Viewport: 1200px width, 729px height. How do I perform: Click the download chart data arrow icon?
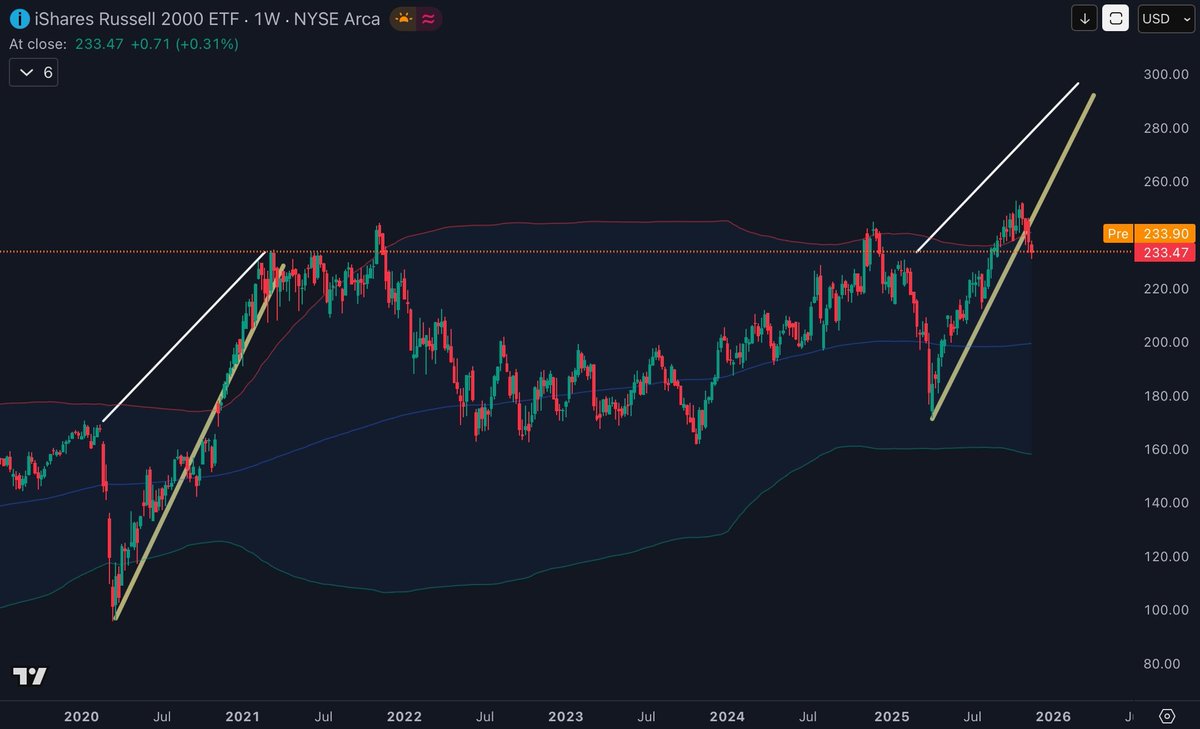[x=1083, y=18]
